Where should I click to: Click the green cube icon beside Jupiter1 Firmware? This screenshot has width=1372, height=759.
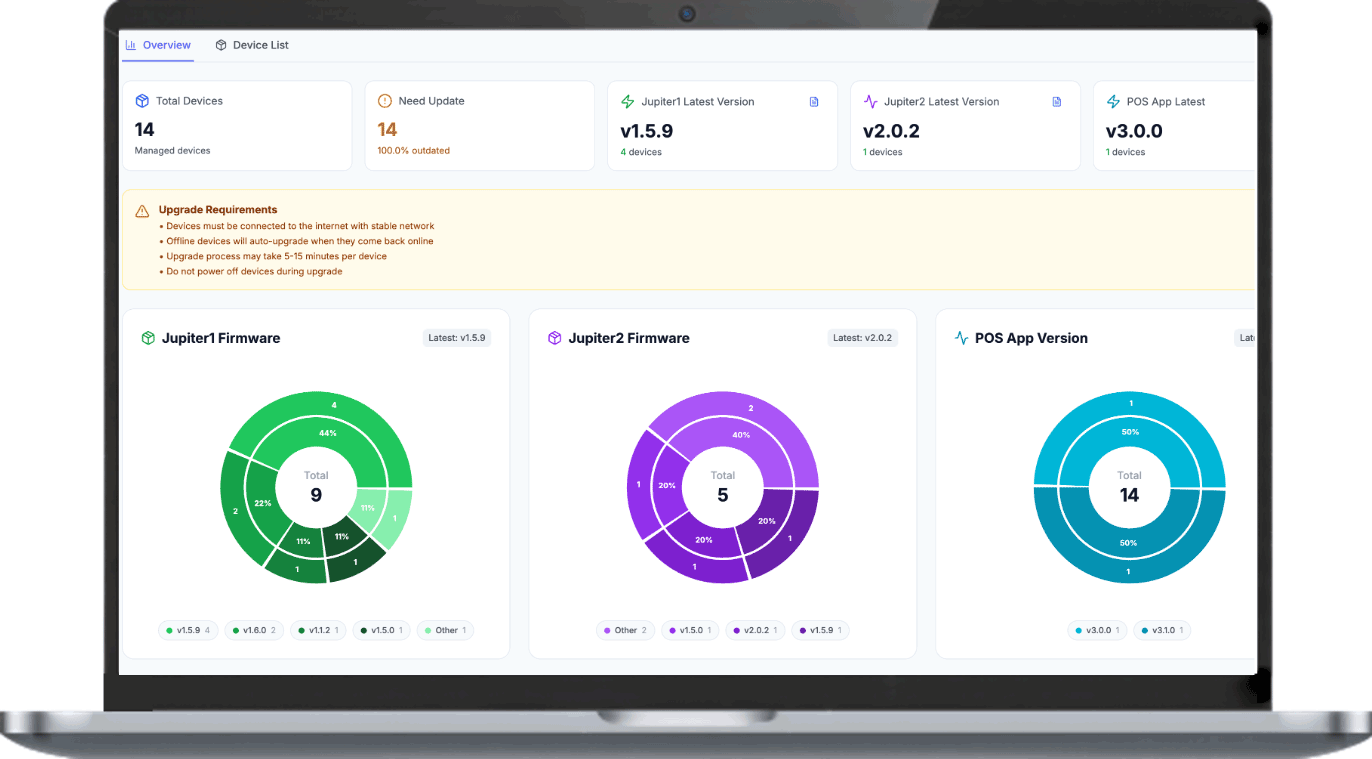pyautogui.click(x=148, y=338)
